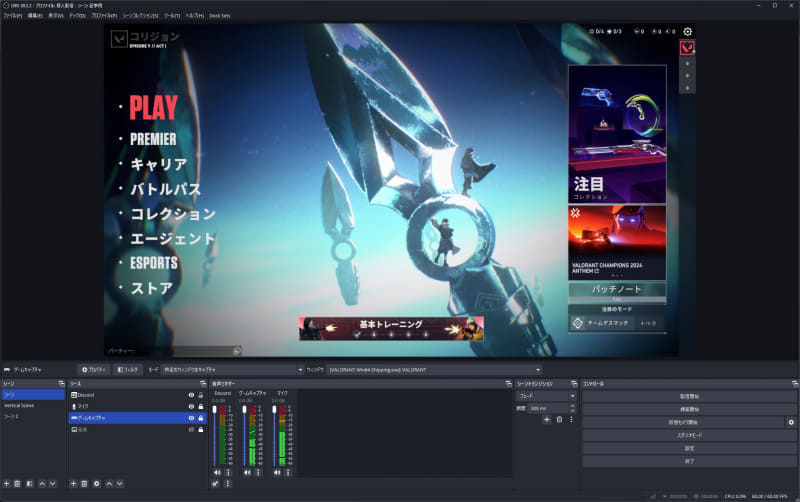Open 表示 menu
Screen dimensions: 800x502
pyautogui.click(x=56, y=16)
